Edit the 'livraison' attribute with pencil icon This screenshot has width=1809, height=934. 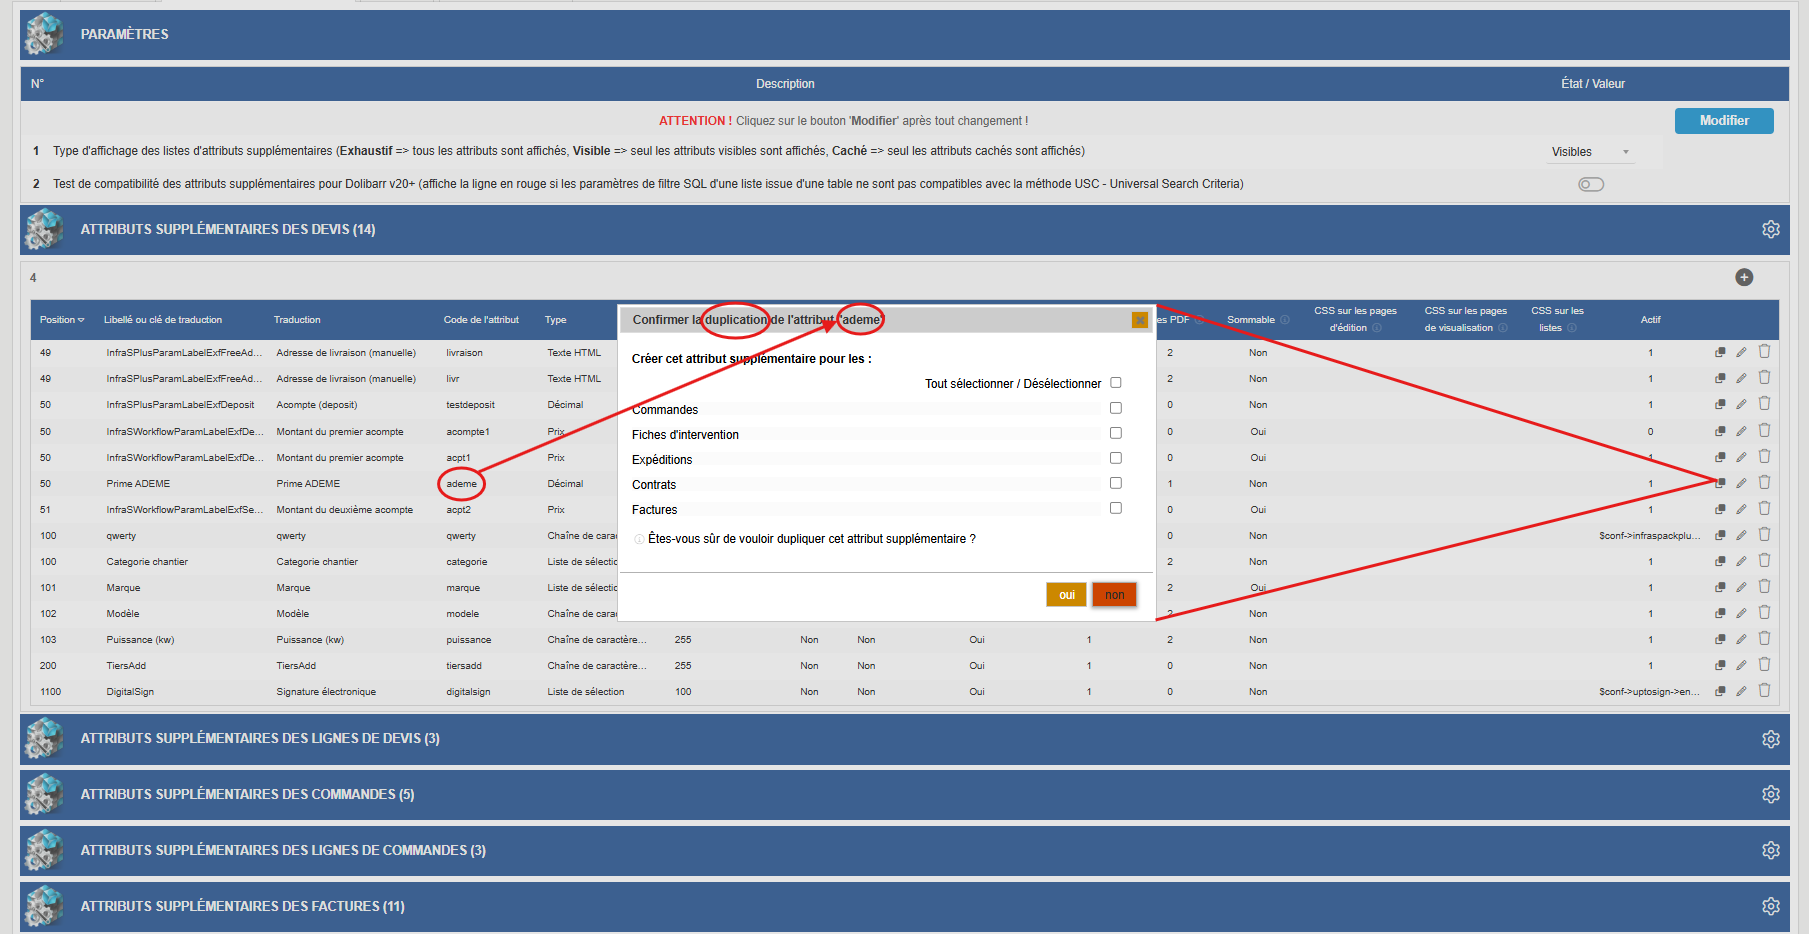pos(1741,352)
